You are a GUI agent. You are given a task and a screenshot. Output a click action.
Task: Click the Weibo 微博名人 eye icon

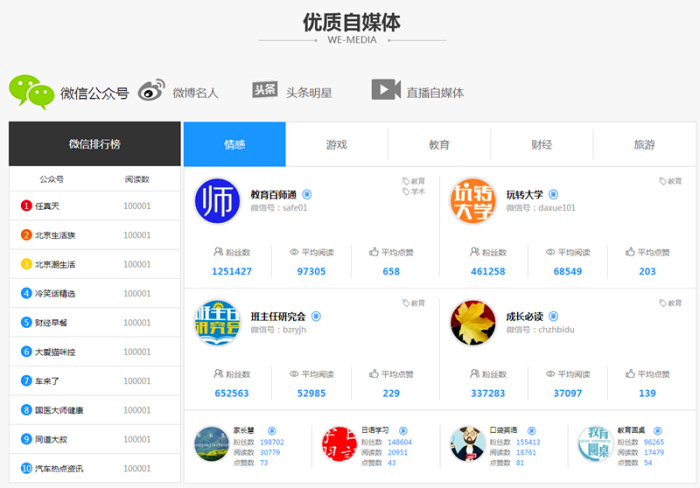pyautogui.click(x=151, y=91)
